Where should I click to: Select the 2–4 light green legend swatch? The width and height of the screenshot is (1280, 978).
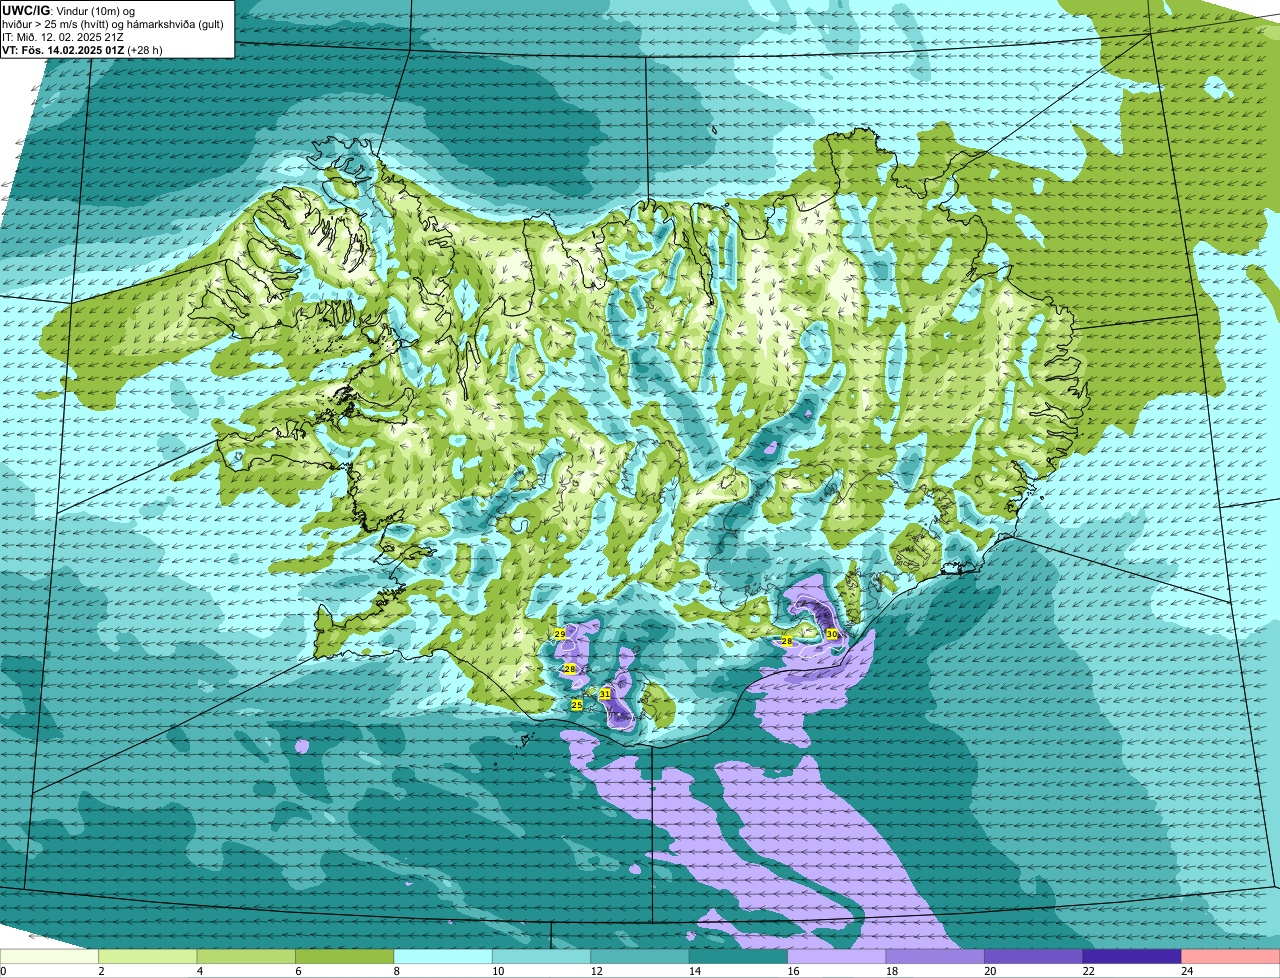148,956
